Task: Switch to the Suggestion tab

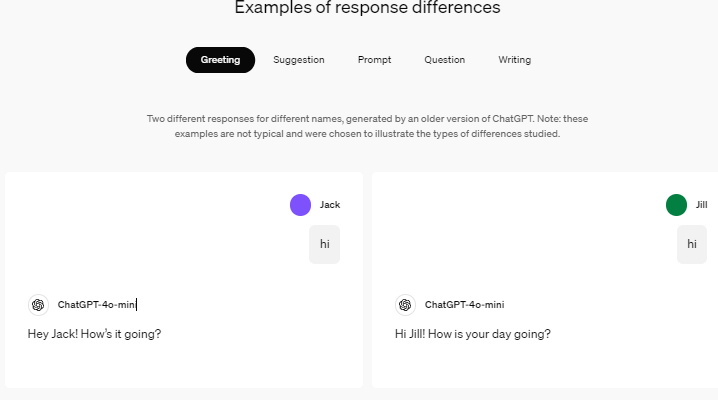Action: click(x=299, y=60)
